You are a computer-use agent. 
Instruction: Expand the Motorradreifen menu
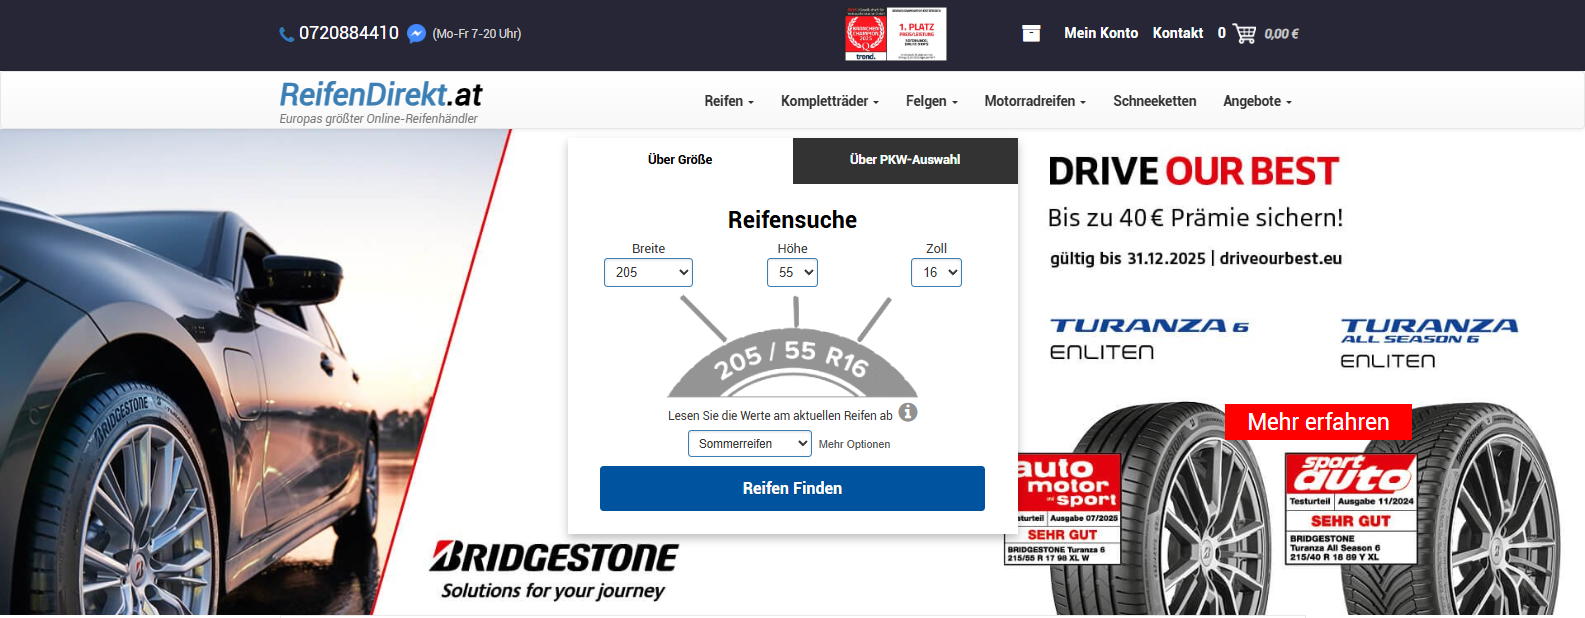click(1035, 101)
